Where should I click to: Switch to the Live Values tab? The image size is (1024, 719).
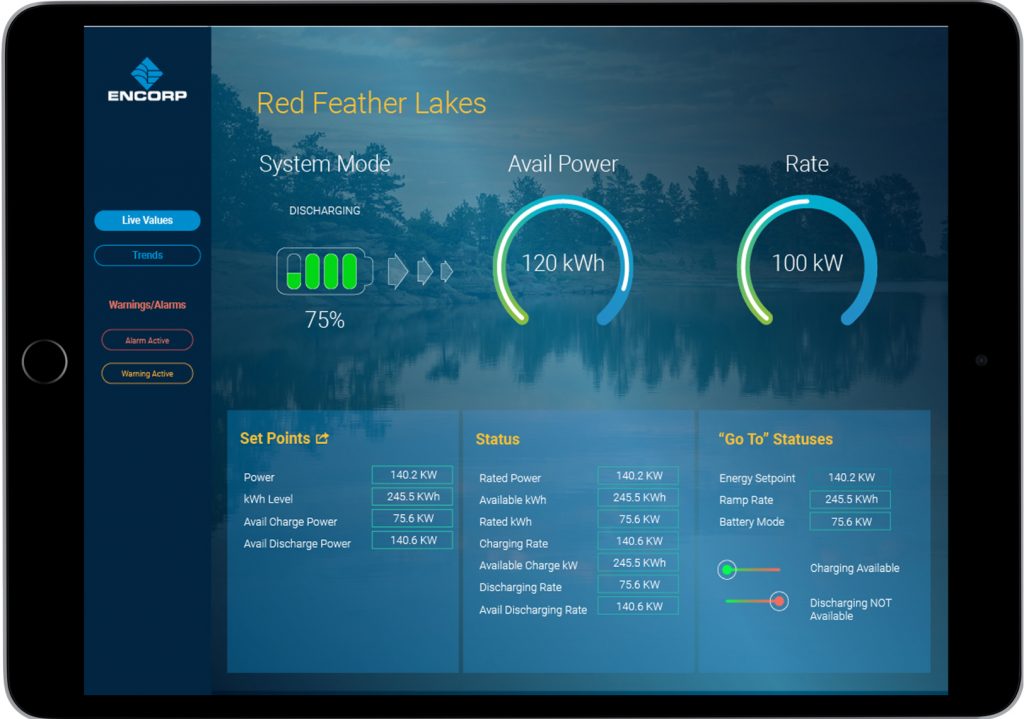pyautogui.click(x=147, y=220)
